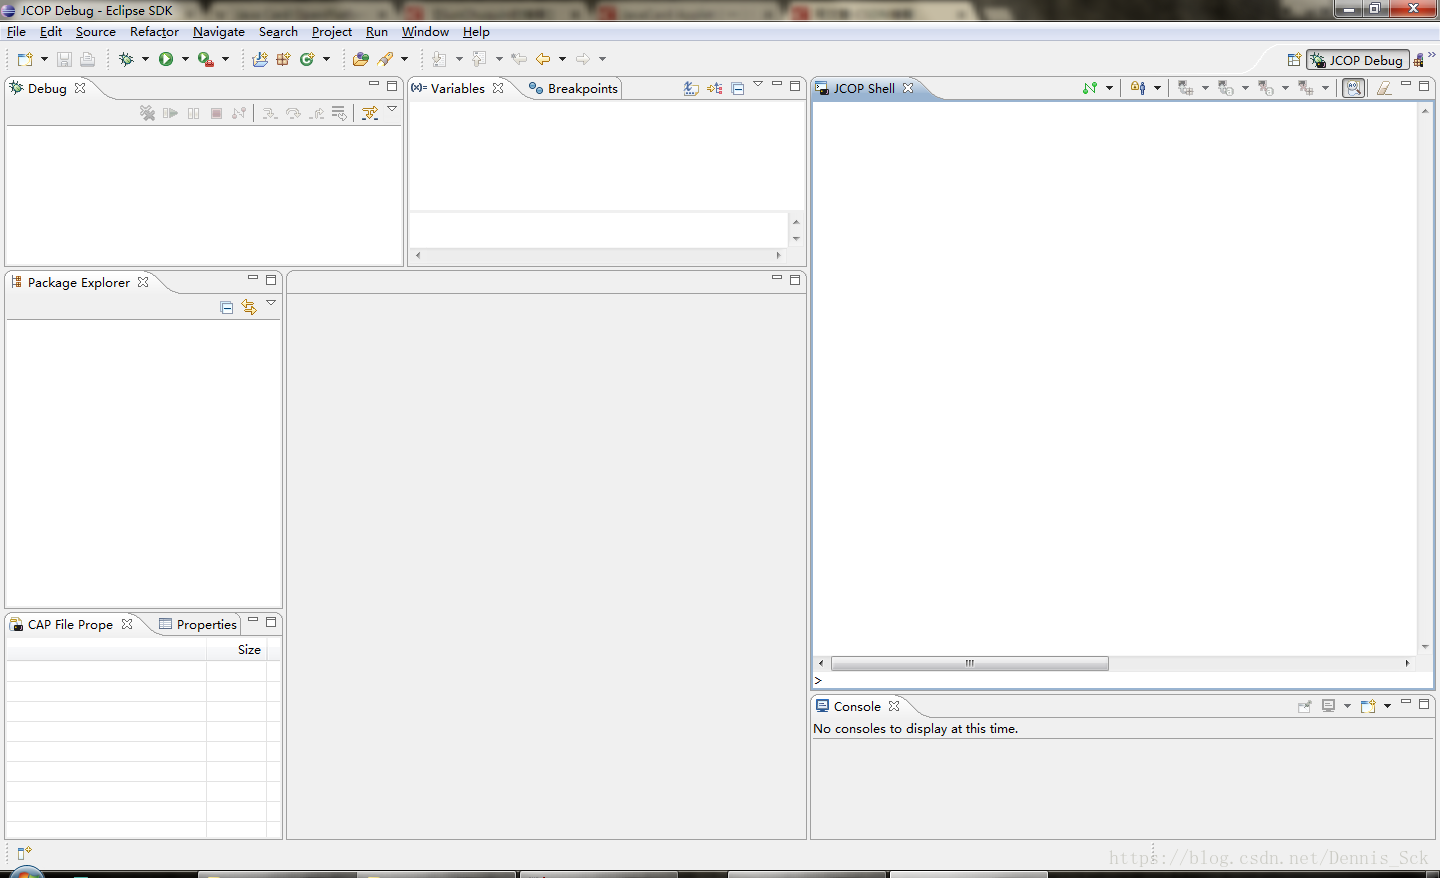The image size is (1440, 878).
Task: Toggle Link with Editor in Package Explorer
Action: click(249, 308)
